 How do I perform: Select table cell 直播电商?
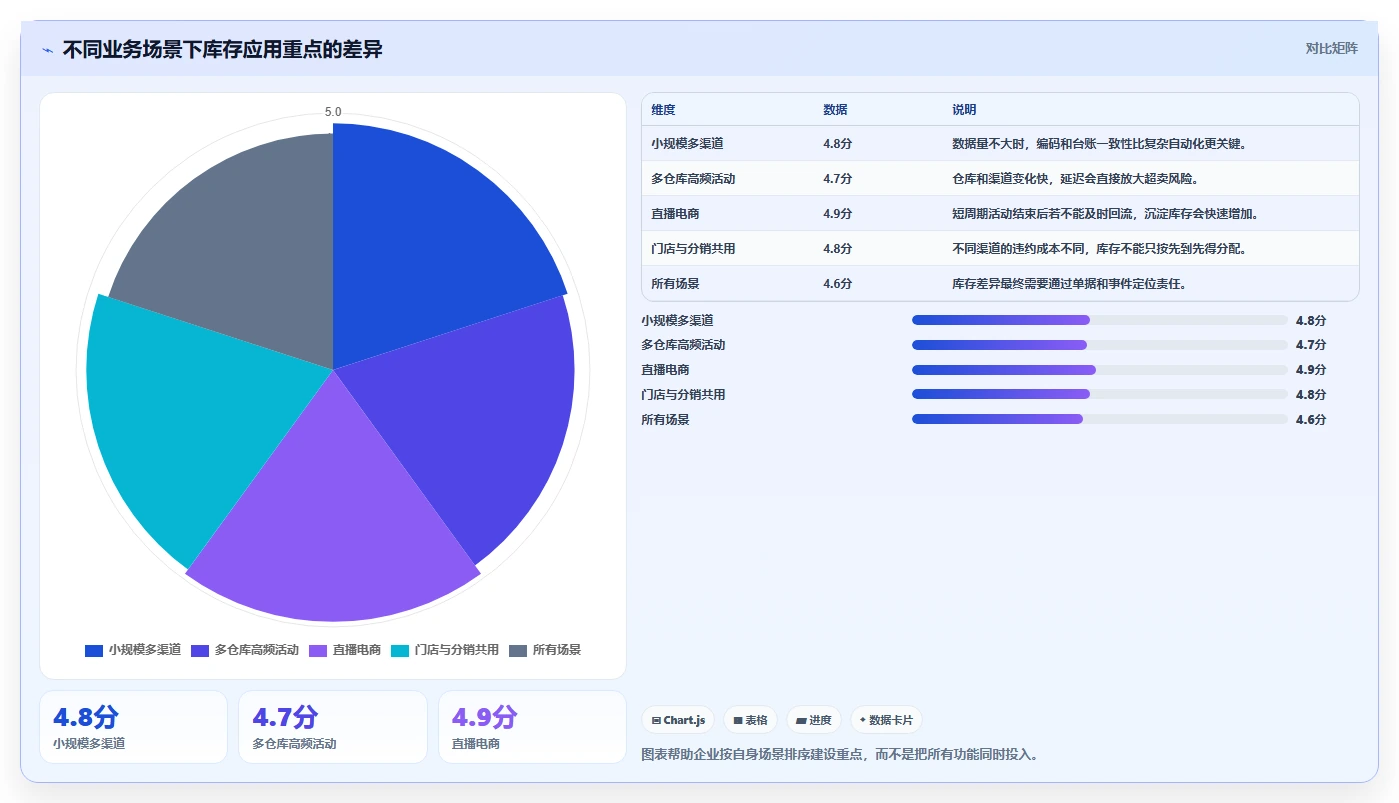(675, 214)
